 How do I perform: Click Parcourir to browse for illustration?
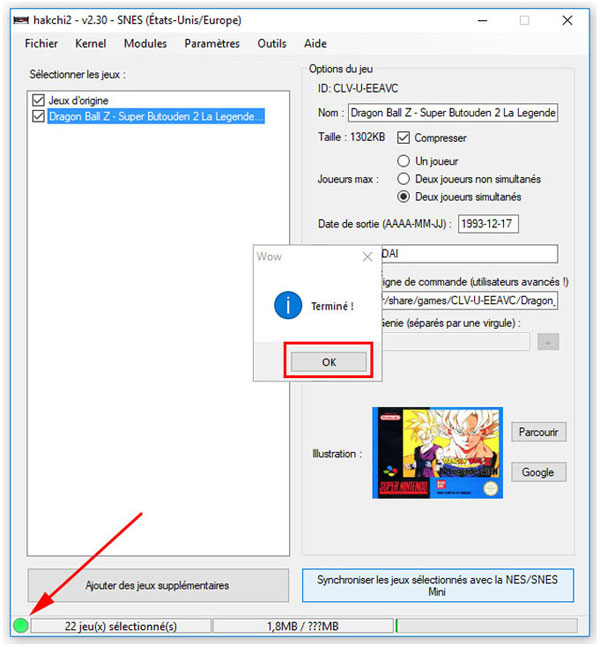[540, 433]
